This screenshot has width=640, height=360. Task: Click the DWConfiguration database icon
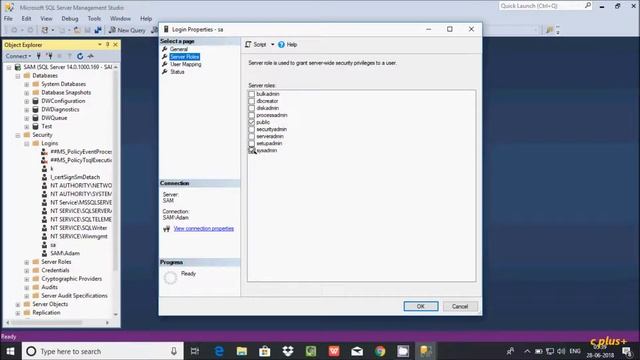(x=36, y=101)
